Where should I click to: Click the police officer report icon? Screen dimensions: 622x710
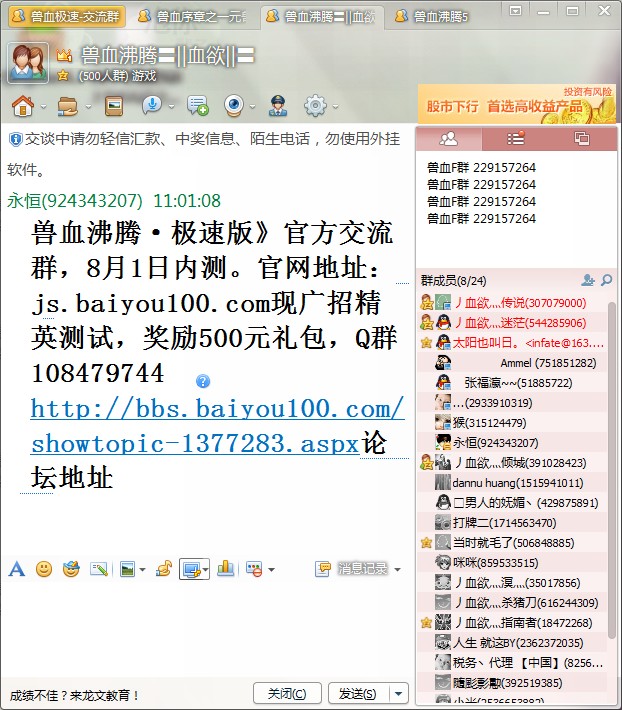pyautogui.click(x=278, y=105)
